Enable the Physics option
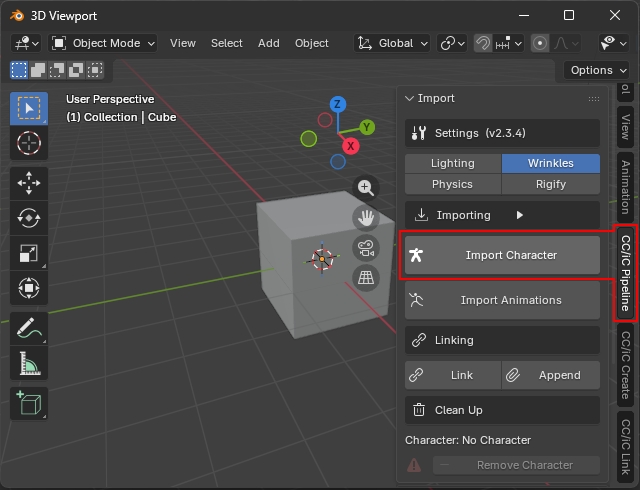 coord(453,184)
